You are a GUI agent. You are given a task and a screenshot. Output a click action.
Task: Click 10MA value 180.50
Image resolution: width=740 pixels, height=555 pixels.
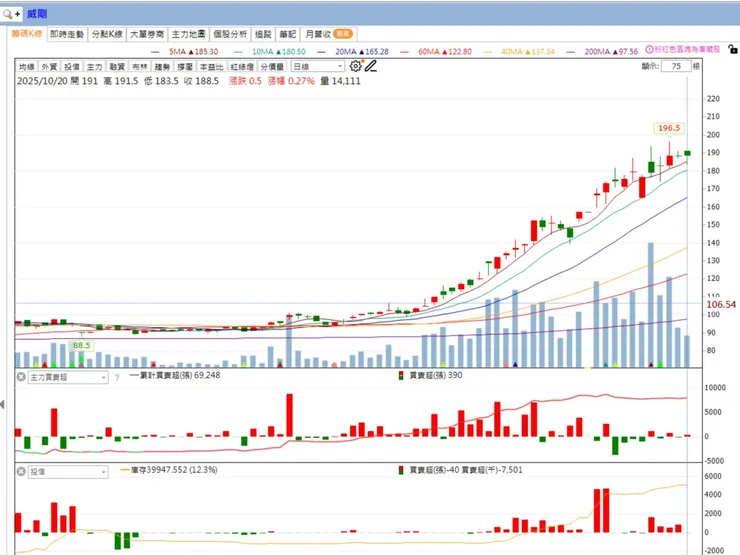[294, 51]
